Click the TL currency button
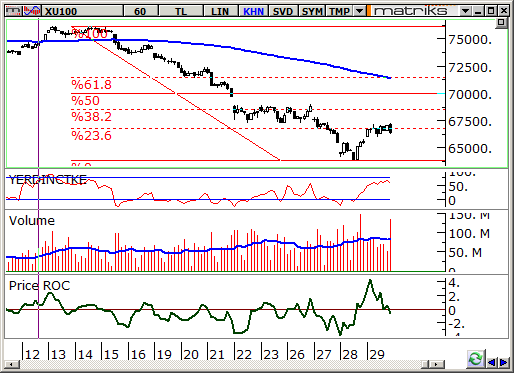This screenshot has height=373, width=514. [181, 11]
